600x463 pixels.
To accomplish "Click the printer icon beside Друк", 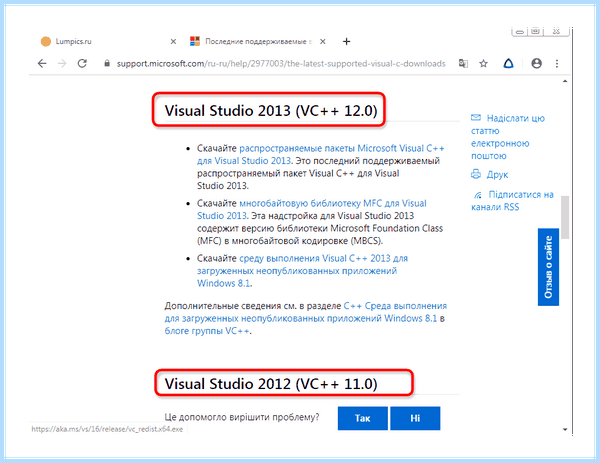I will (x=476, y=174).
